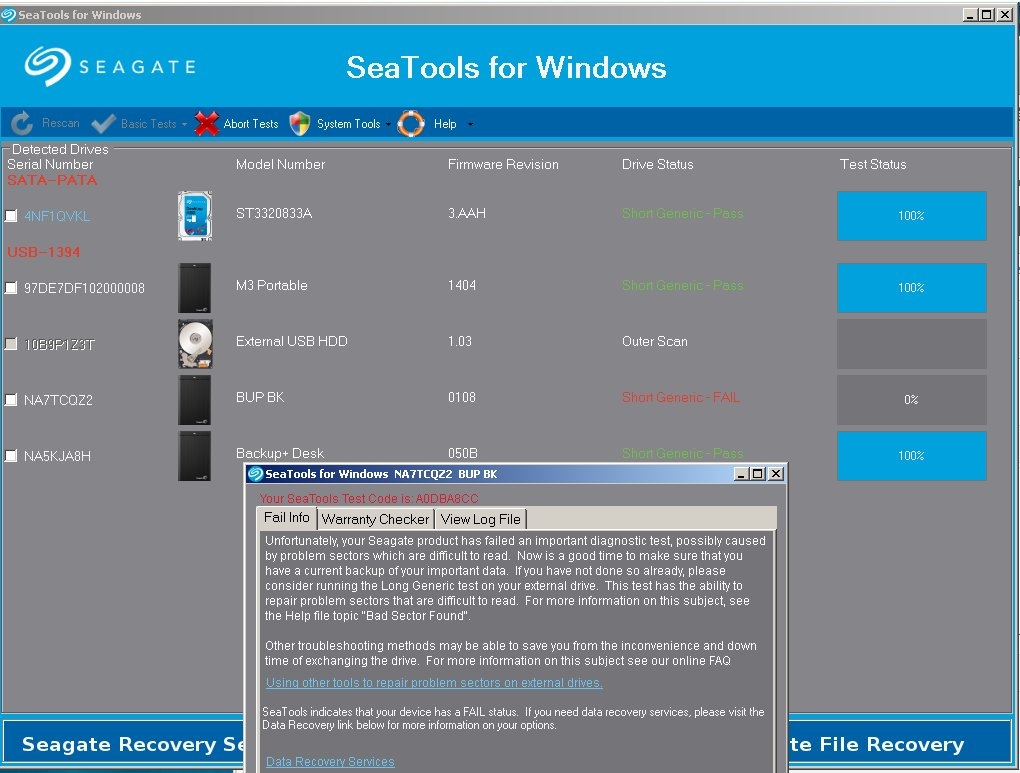
Task: Click the model number ST3320833A
Action: pyautogui.click(x=274, y=213)
